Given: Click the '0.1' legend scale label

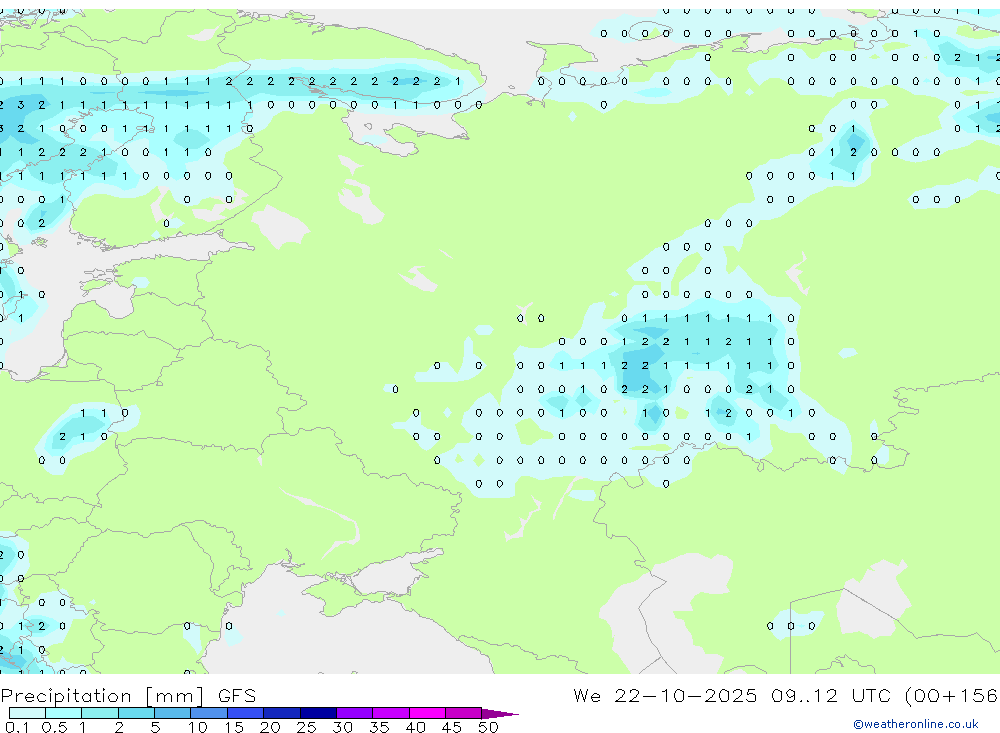Looking at the screenshot, I should point(17,727).
